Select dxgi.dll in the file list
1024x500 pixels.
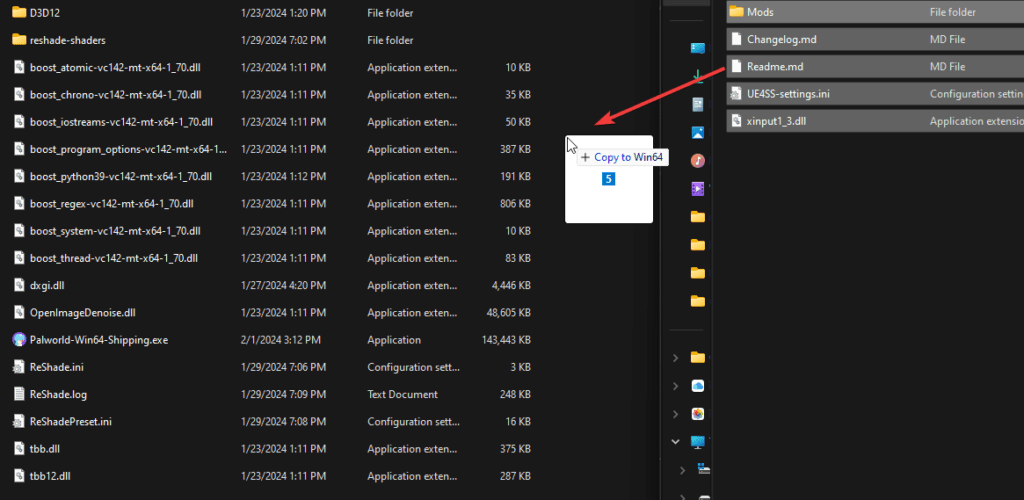47,285
